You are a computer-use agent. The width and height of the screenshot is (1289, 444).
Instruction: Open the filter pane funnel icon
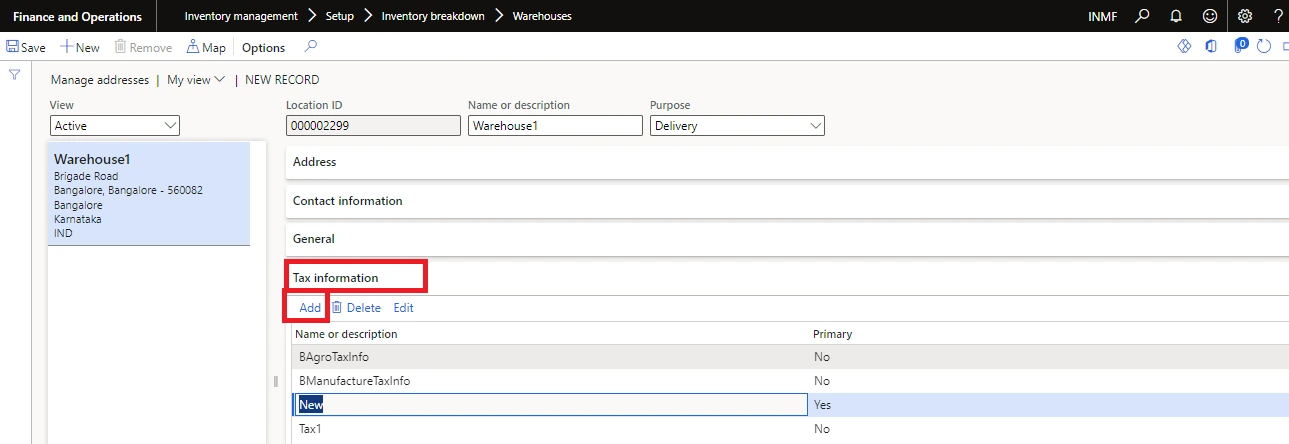pos(15,75)
